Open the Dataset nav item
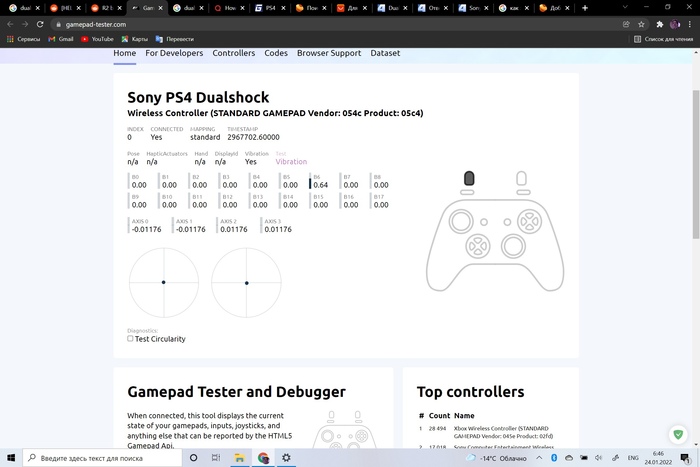The width and height of the screenshot is (700, 467). click(x=385, y=53)
